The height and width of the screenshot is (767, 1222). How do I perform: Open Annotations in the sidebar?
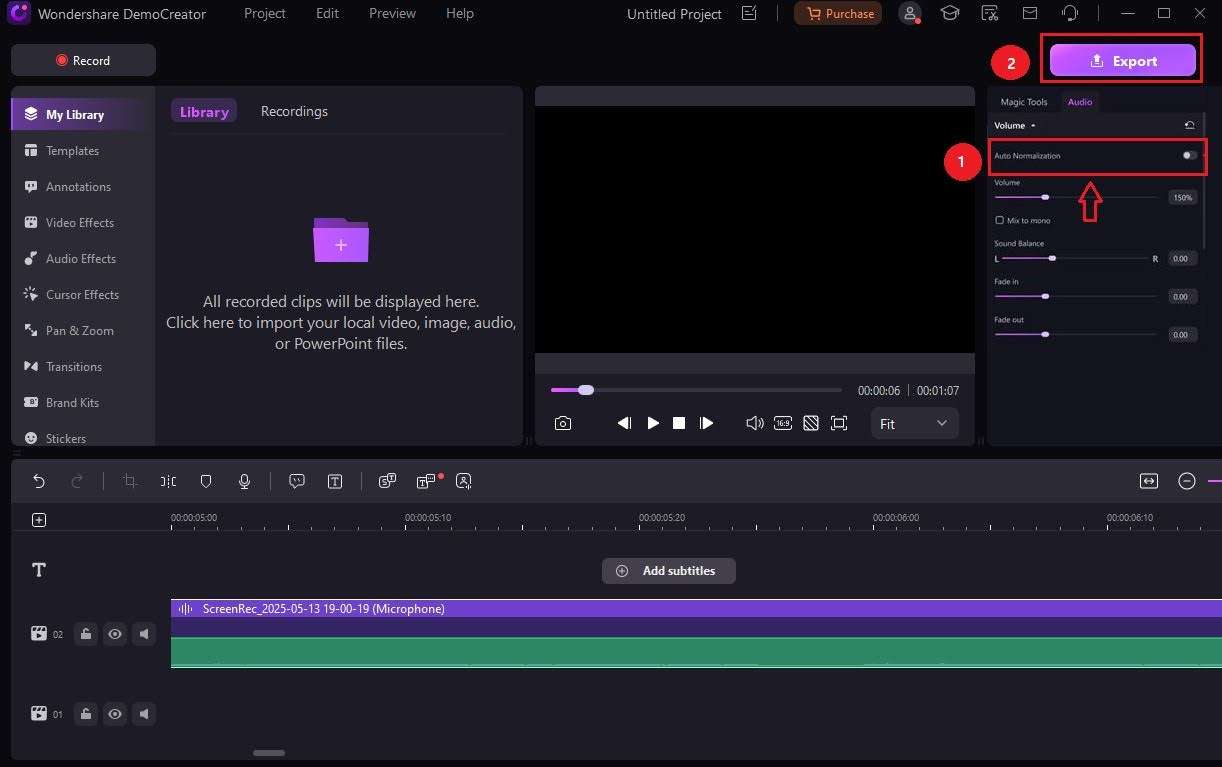(78, 186)
